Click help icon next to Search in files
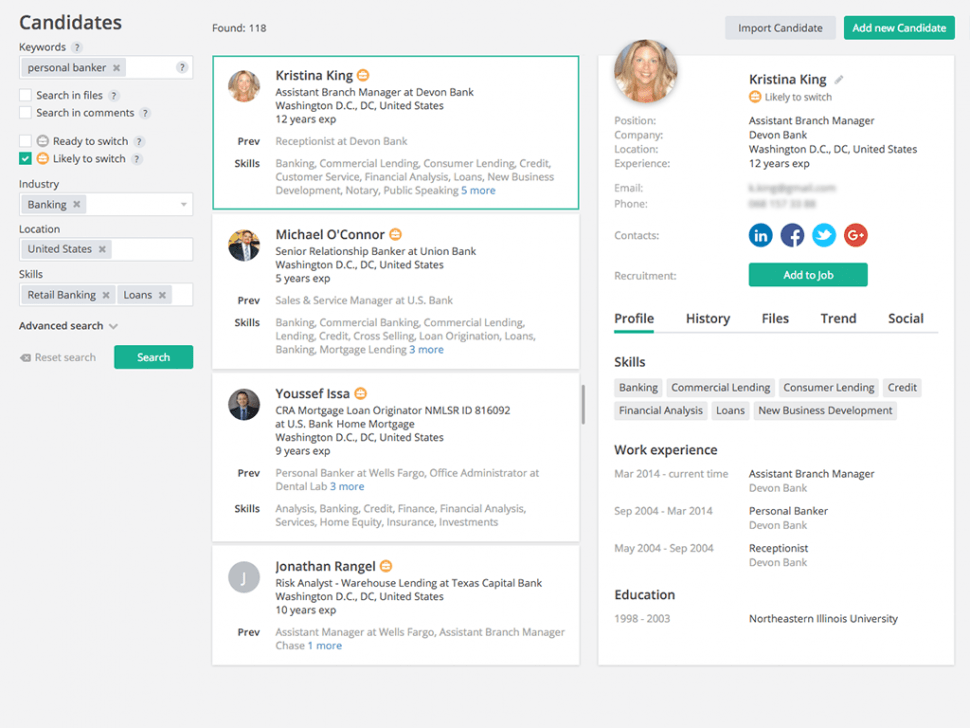This screenshot has width=970, height=728. coord(113,95)
